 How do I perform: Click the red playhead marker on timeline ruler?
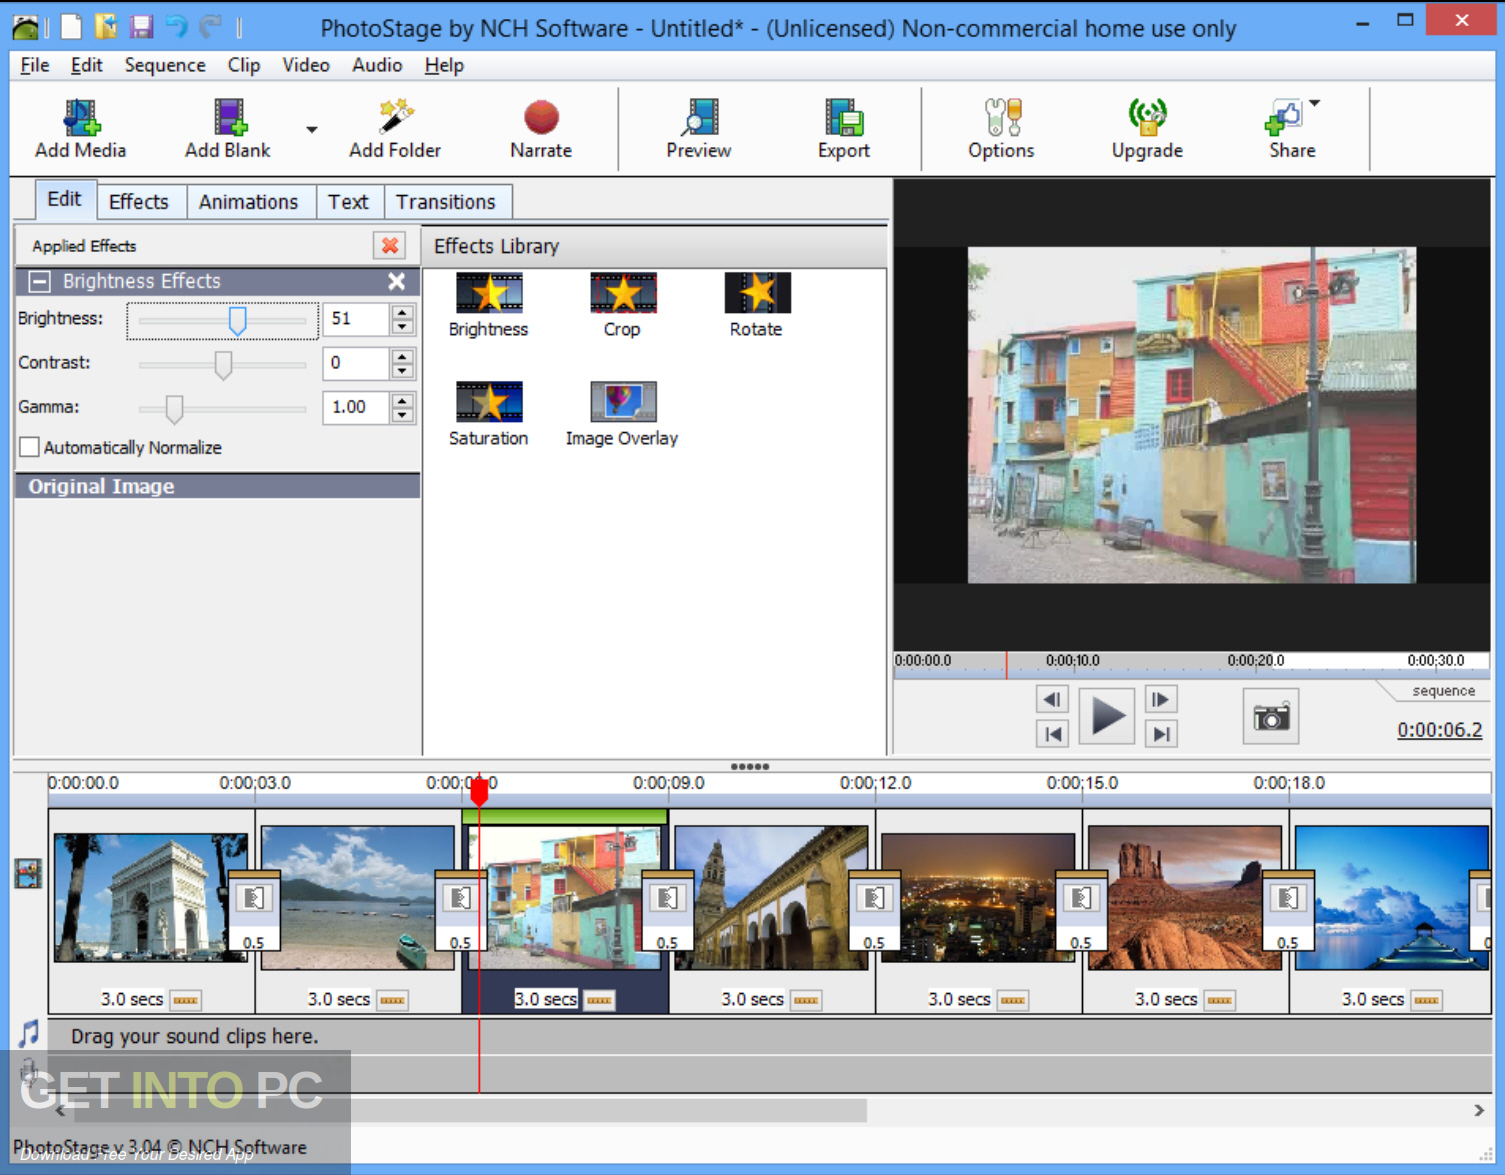pos(479,791)
